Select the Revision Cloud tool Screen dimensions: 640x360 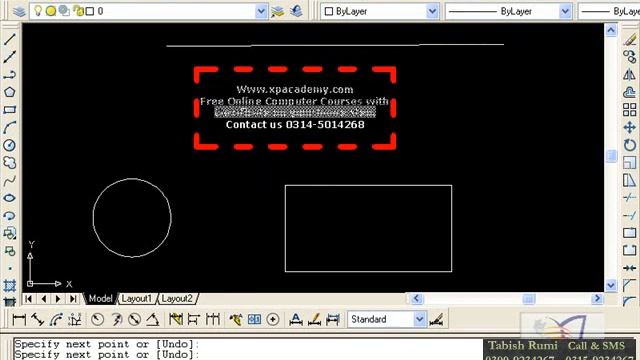coord(9,162)
